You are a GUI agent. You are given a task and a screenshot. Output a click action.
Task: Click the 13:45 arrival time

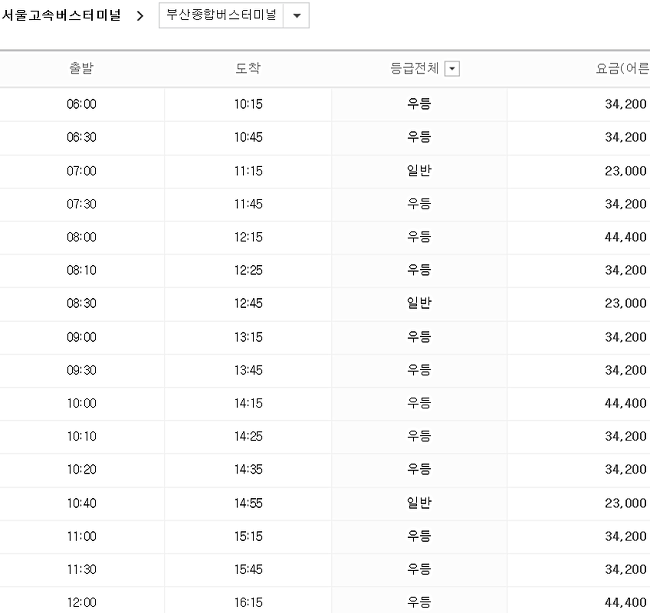248,370
